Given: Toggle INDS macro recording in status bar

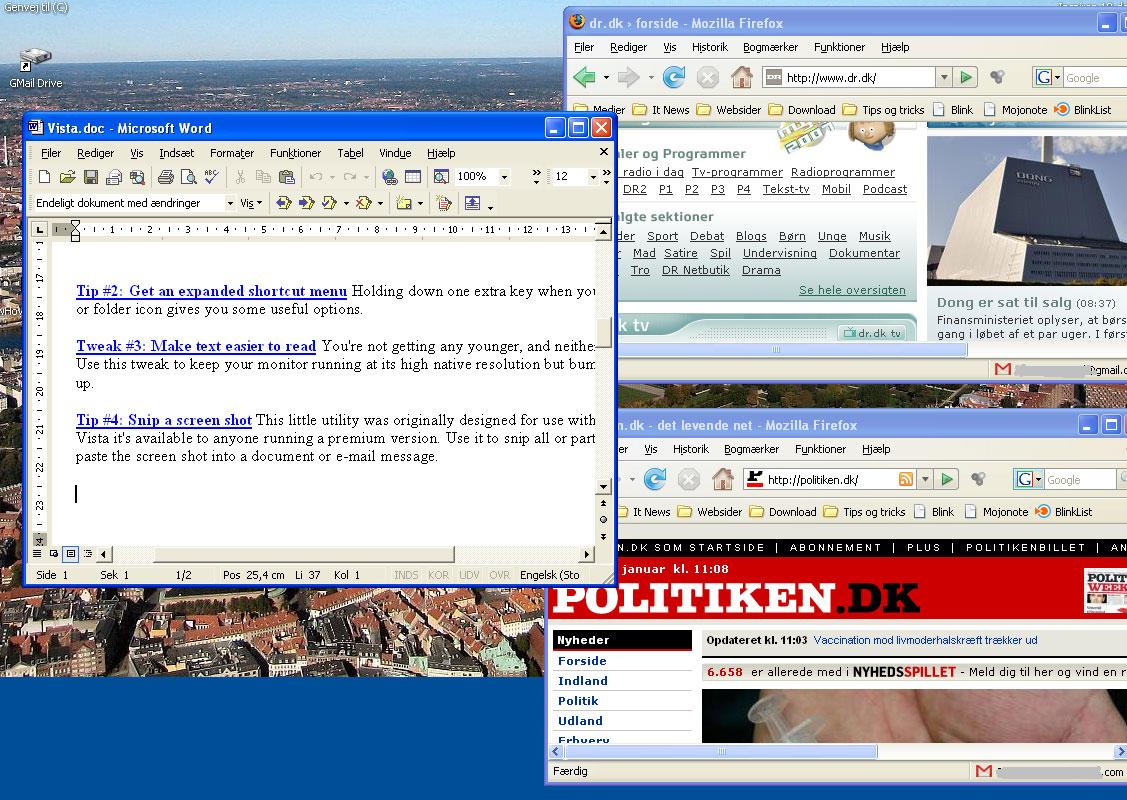Looking at the screenshot, I should click(406, 575).
